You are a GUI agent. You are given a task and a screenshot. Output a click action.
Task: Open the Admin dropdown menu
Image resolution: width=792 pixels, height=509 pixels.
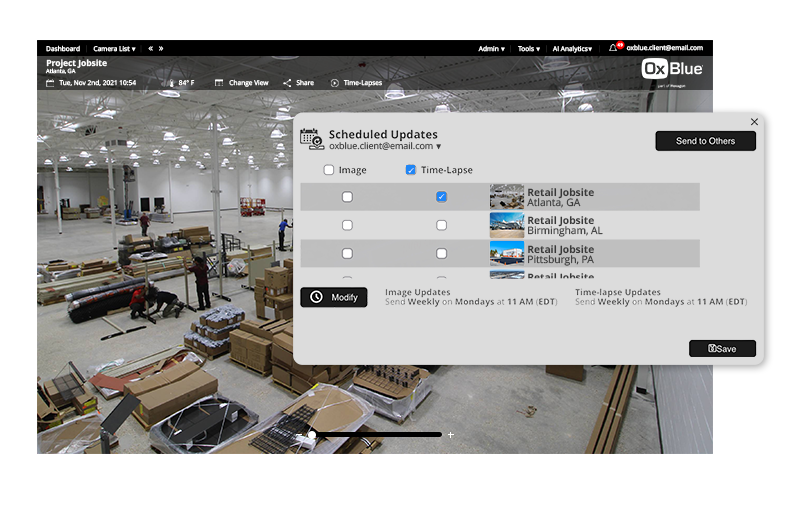(x=491, y=49)
